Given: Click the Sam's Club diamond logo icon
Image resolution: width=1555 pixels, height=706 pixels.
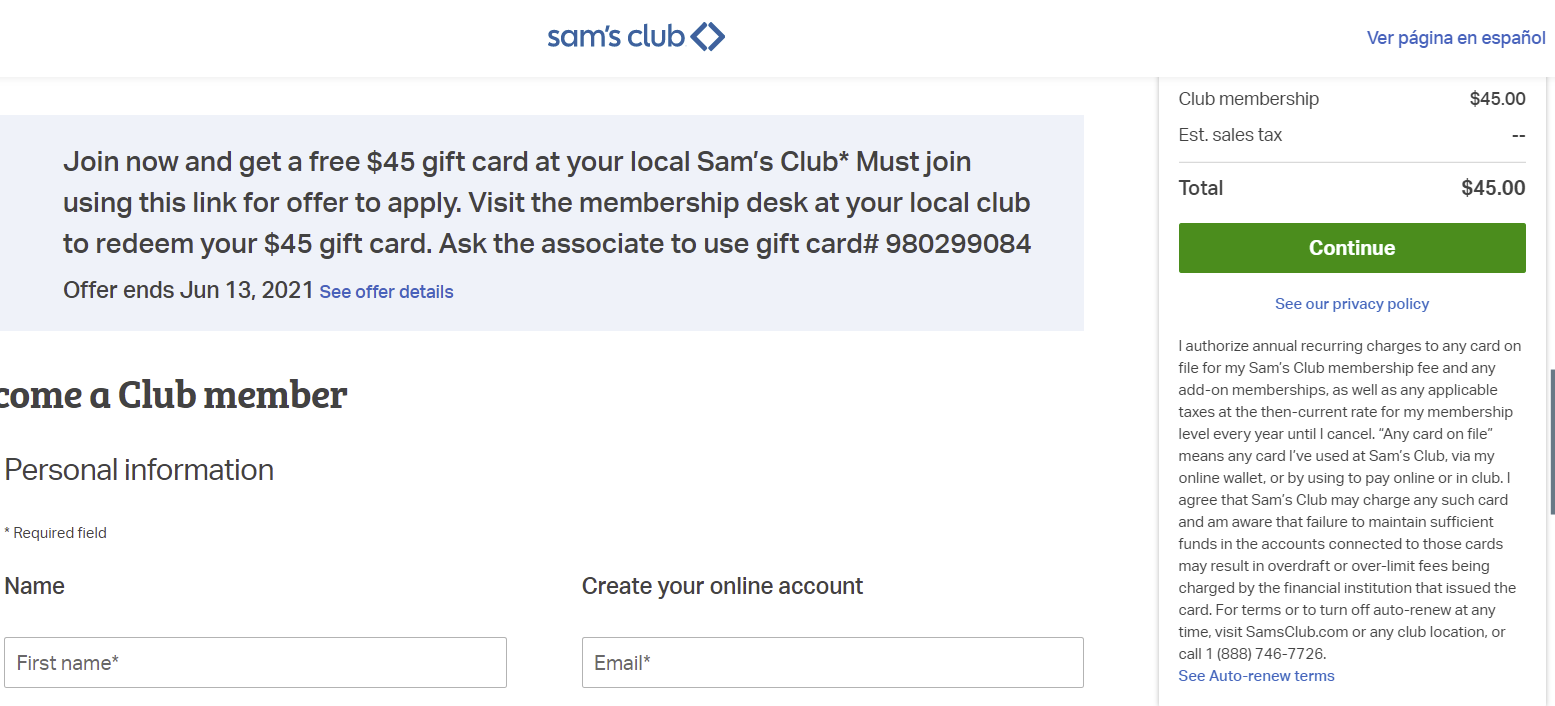Looking at the screenshot, I should (x=708, y=37).
